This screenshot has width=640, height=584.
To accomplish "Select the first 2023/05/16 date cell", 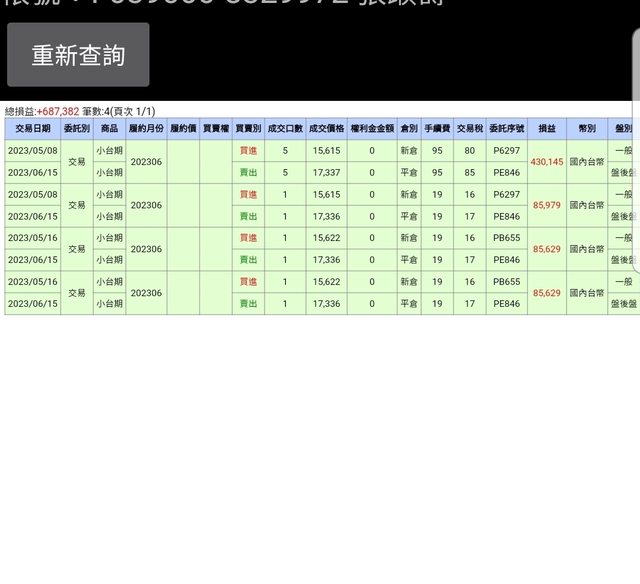I will [x=32, y=238].
